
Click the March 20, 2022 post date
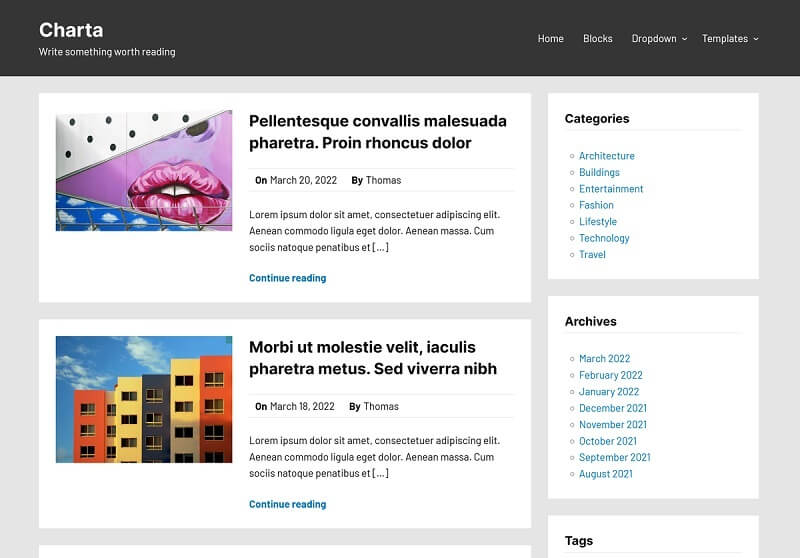(303, 180)
